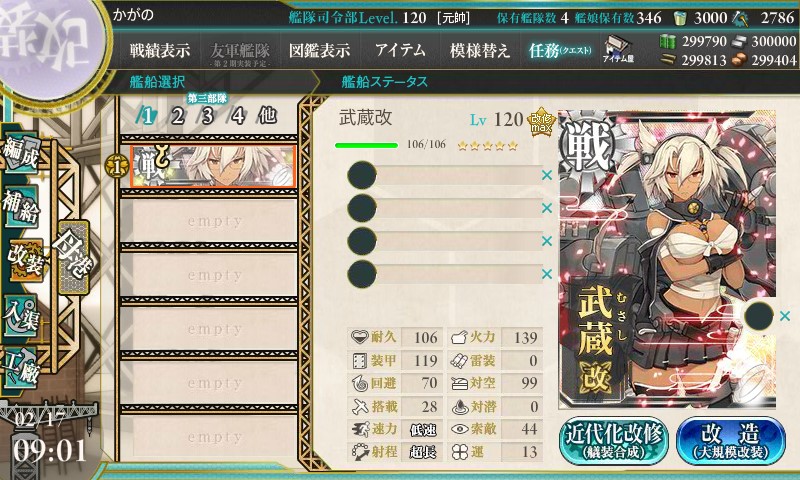Screen dimensions: 800x480
Task: Open the 入渠 docking repair menu
Action: (21, 315)
